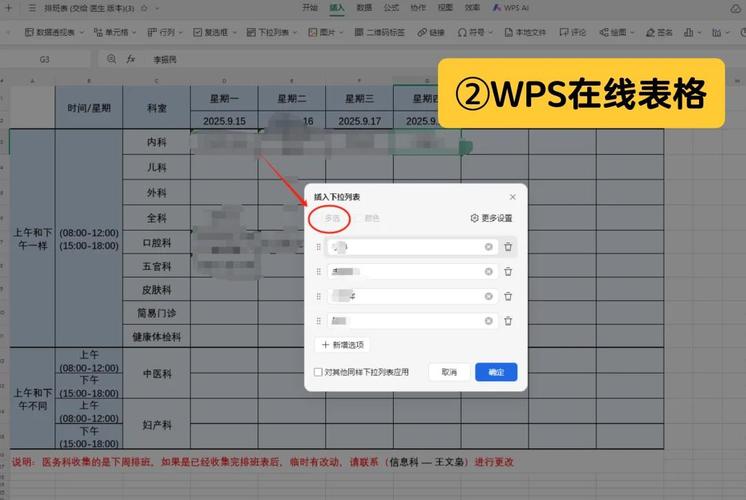
Task: Click the magnifier icon beside fx
Action: click(111, 59)
